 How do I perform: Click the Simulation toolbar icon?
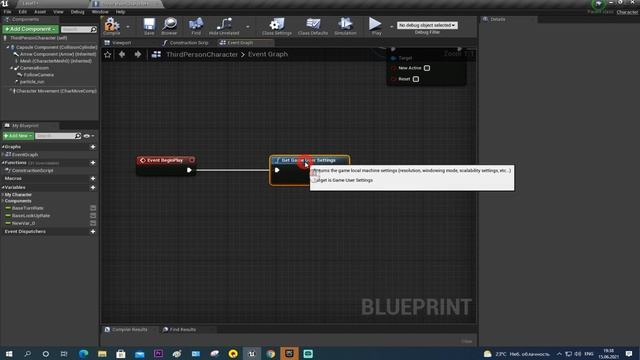pos(345,24)
